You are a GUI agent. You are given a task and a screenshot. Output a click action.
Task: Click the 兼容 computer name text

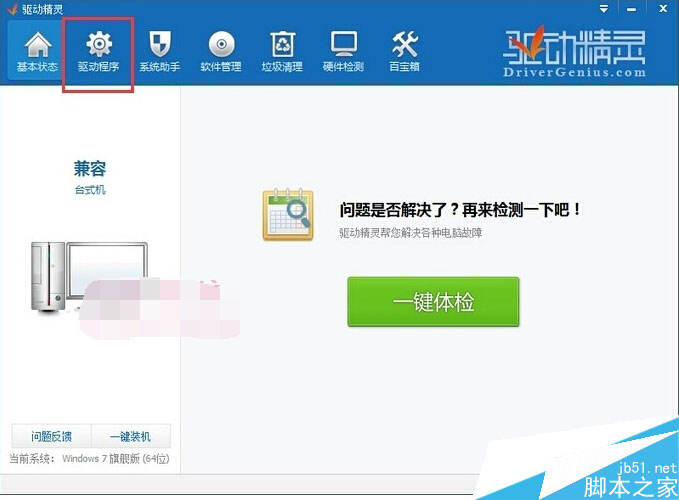coord(90,168)
